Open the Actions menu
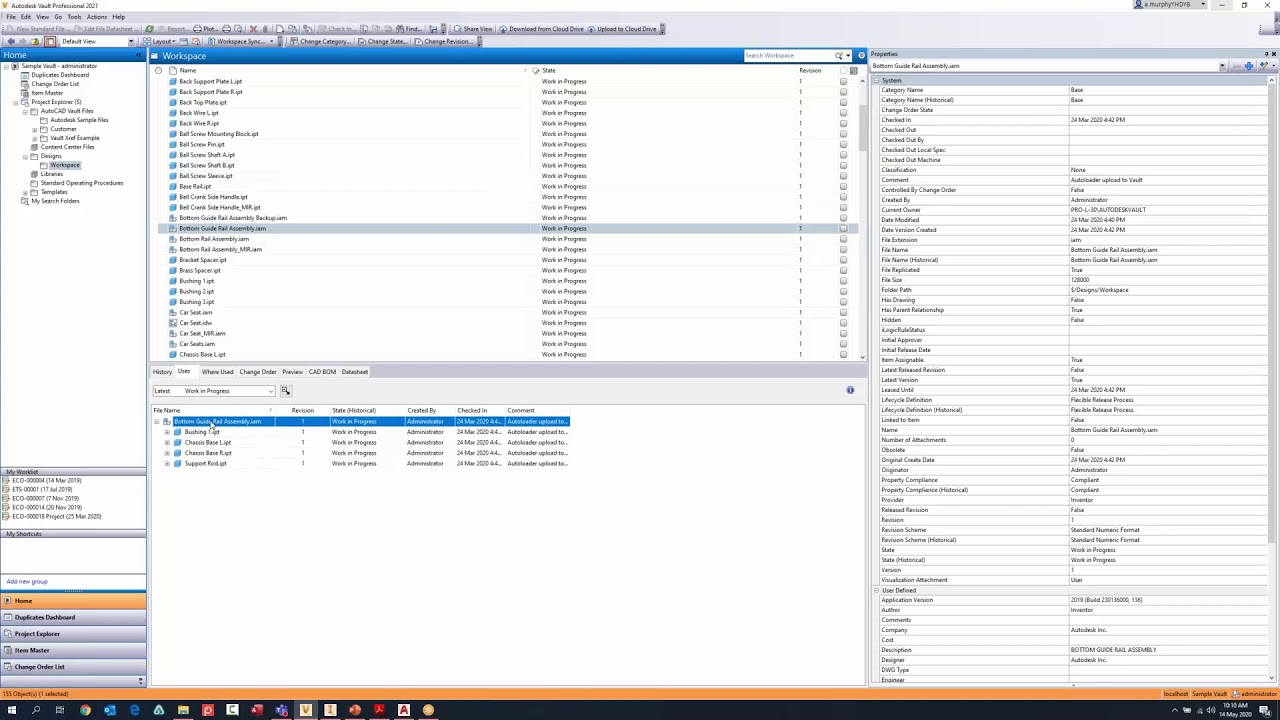This screenshot has height=720, width=1280. [x=97, y=17]
